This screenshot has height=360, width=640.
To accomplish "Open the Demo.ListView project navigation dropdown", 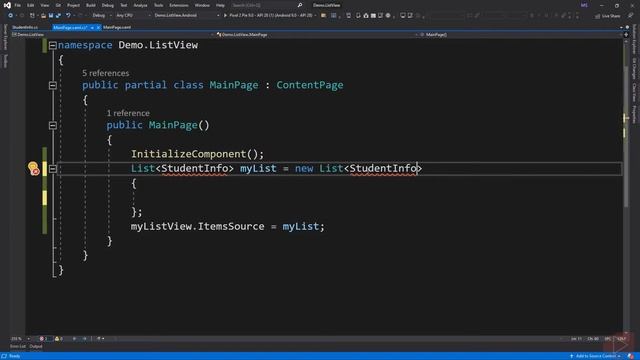I will click(113, 35).
